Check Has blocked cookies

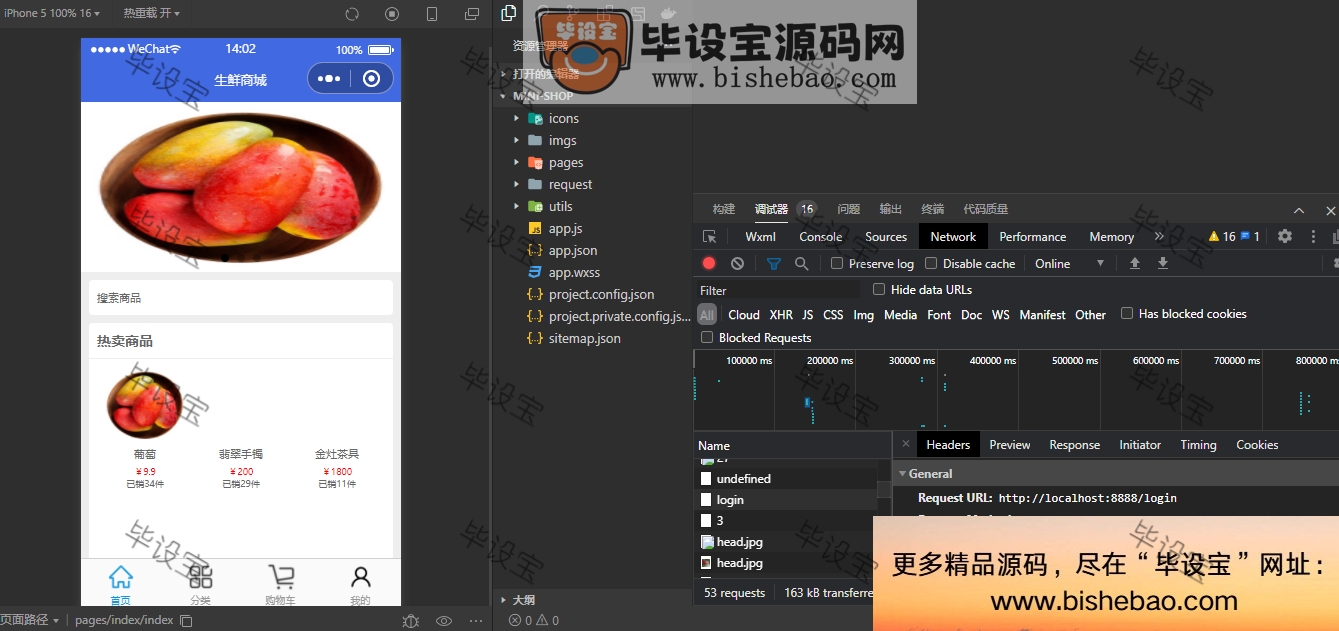(x=1127, y=313)
